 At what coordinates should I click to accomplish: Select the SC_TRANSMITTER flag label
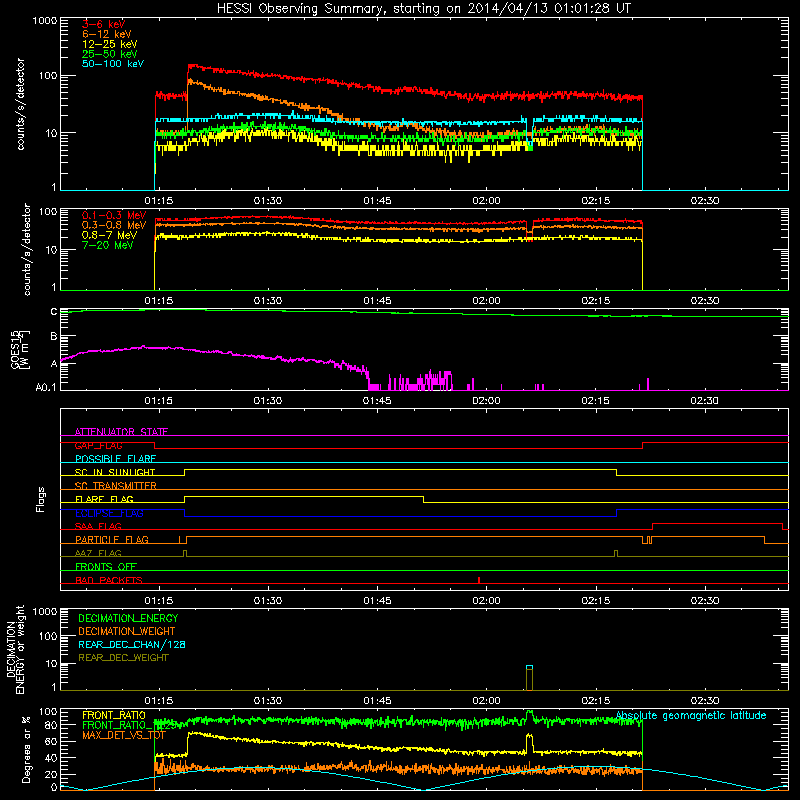pos(115,486)
